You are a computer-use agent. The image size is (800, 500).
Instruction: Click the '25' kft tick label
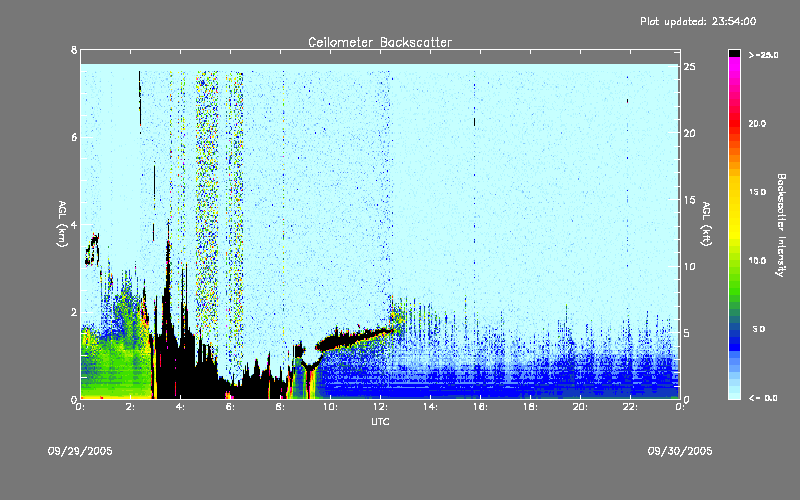click(689, 67)
